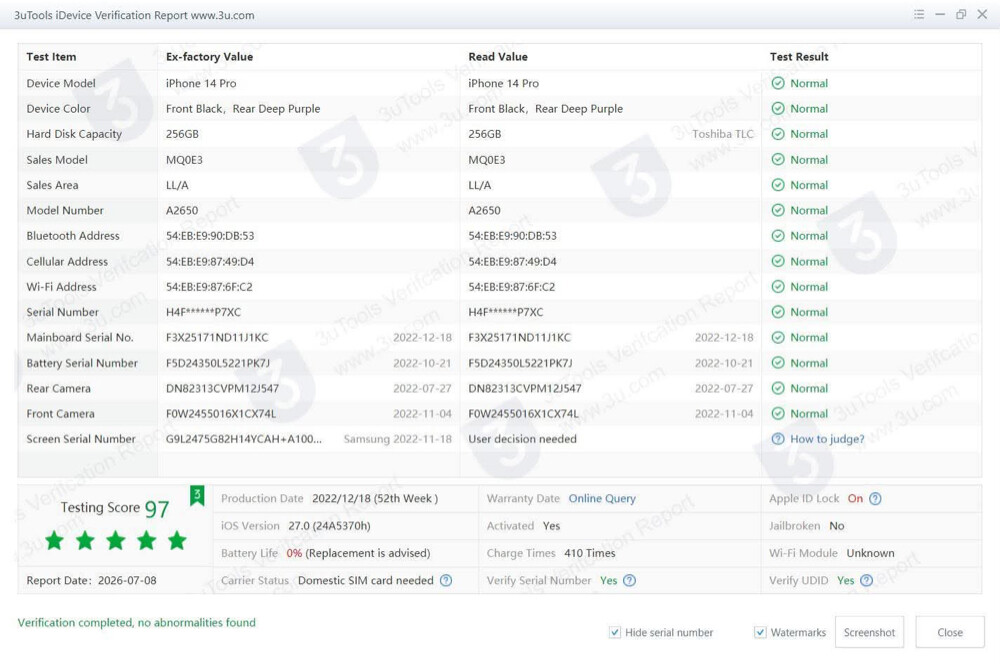Click the Close button
1000x664 pixels.
[950, 632]
